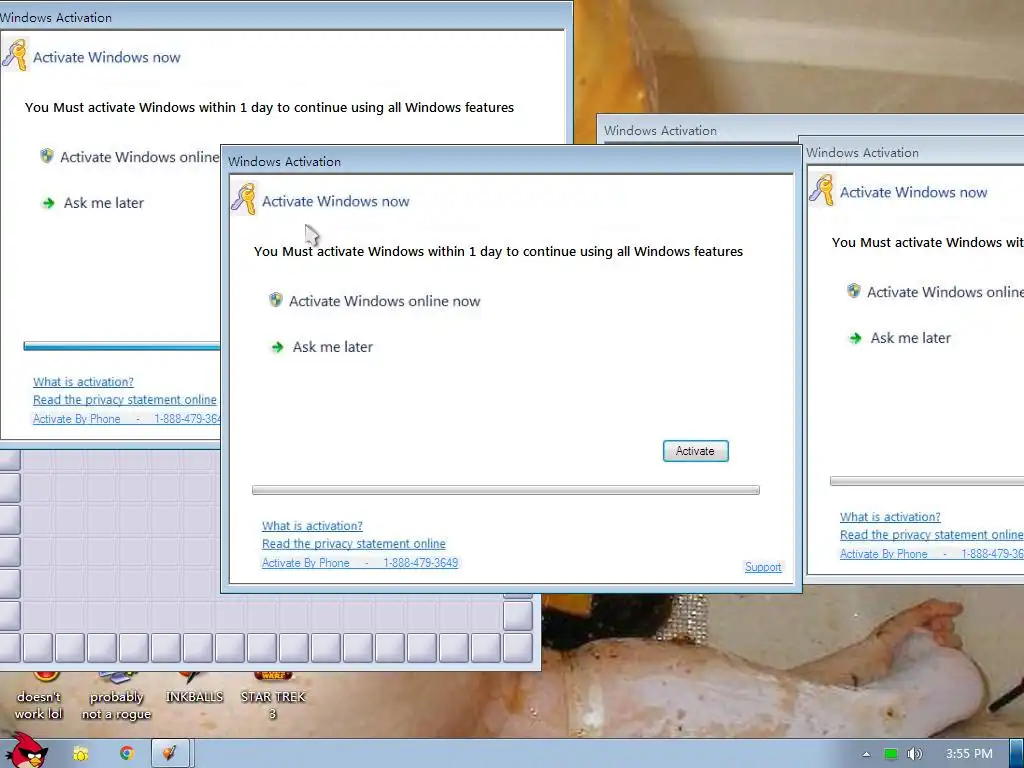Viewport: 1024px width, 768px height.
Task: Launch Chrome from the taskbar
Action: 127,753
